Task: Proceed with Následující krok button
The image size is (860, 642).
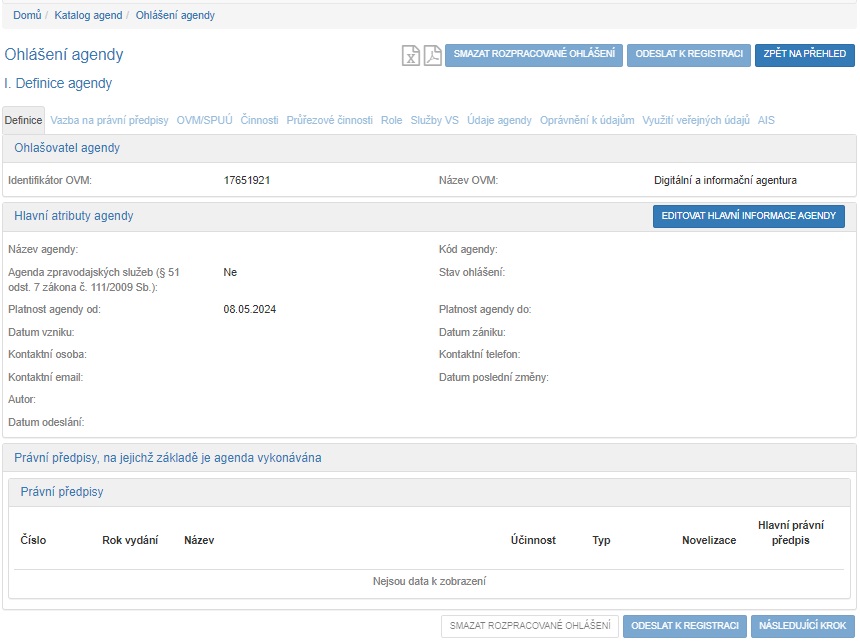Action: tap(803, 626)
